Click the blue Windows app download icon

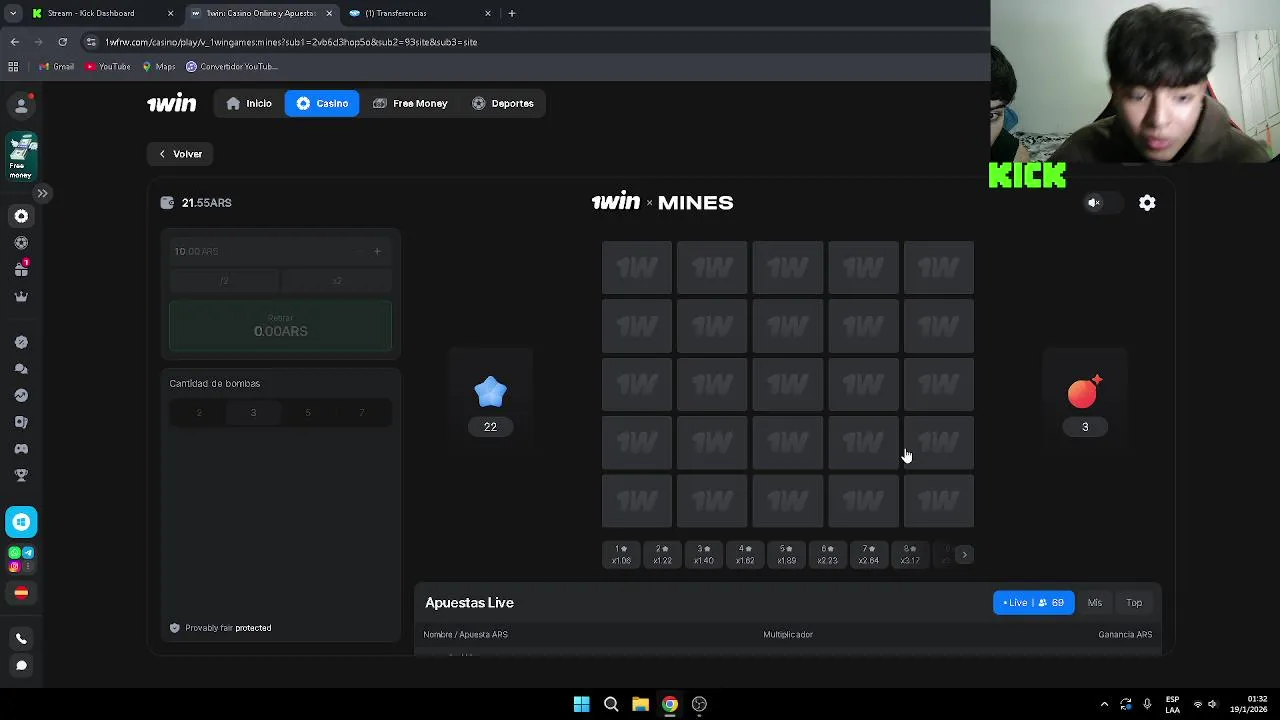pos(21,522)
